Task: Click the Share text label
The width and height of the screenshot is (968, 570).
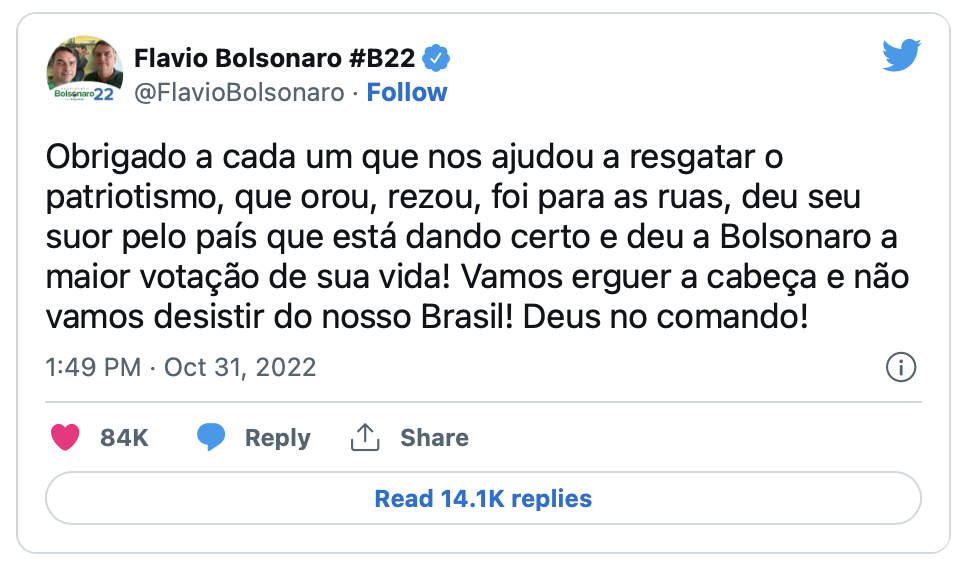Action: click(x=434, y=438)
